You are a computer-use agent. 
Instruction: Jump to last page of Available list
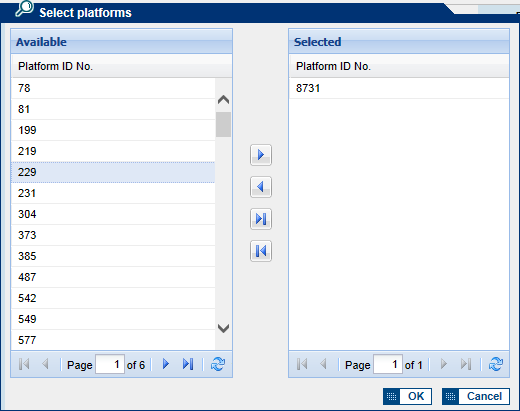[188, 364]
